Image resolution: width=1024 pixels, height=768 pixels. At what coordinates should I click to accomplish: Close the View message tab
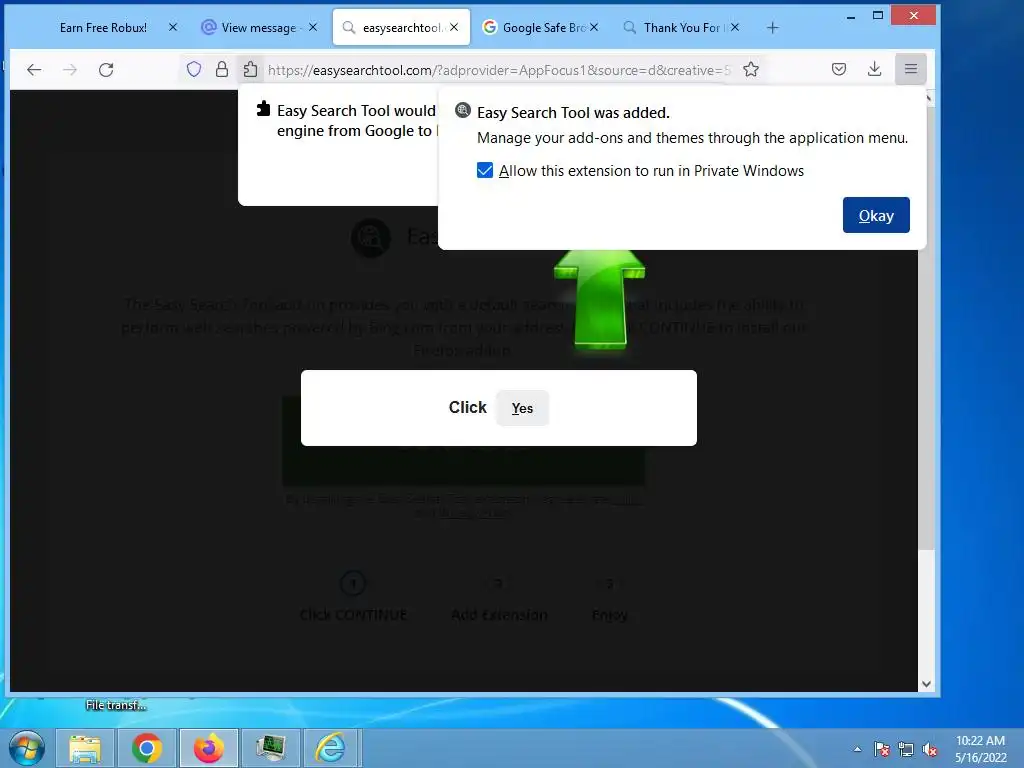(313, 27)
